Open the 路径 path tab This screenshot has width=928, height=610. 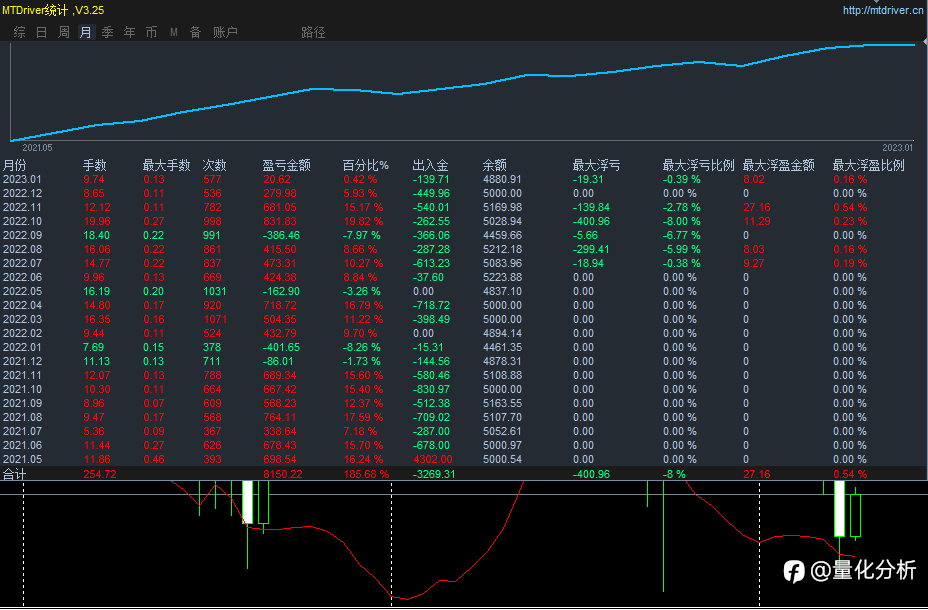click(x=313, y=33)
